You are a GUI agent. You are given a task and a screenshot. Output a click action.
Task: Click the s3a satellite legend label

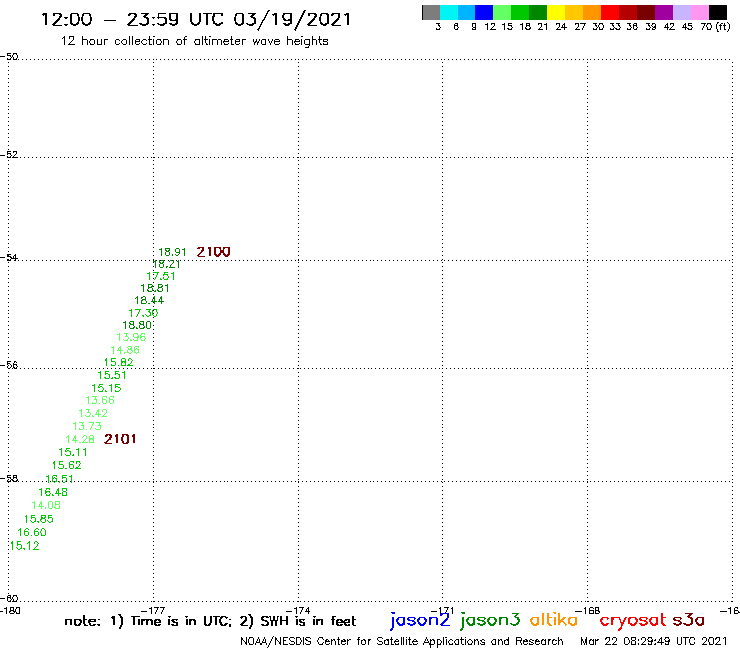689,620
